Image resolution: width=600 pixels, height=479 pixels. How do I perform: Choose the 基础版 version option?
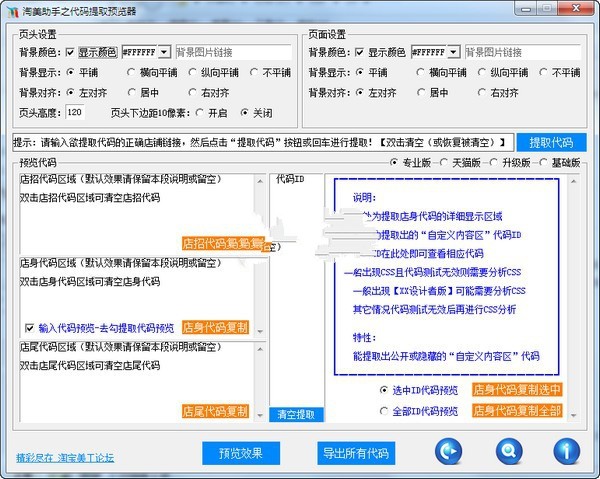543,163
